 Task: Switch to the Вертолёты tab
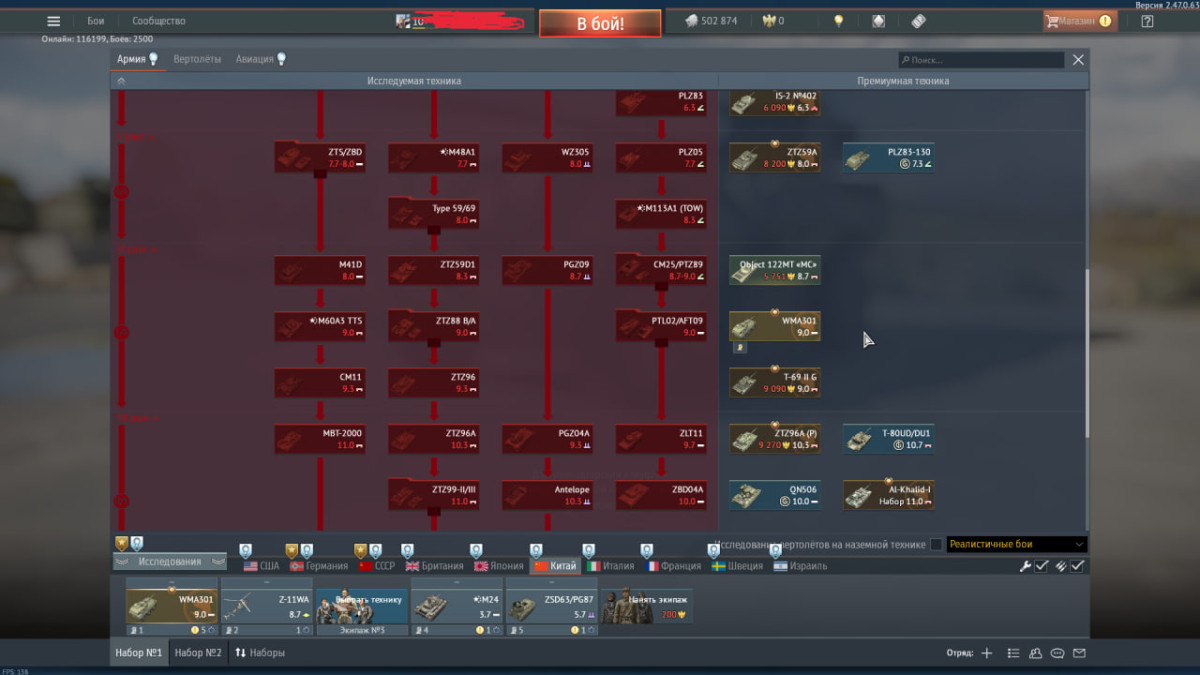point(197,59)
